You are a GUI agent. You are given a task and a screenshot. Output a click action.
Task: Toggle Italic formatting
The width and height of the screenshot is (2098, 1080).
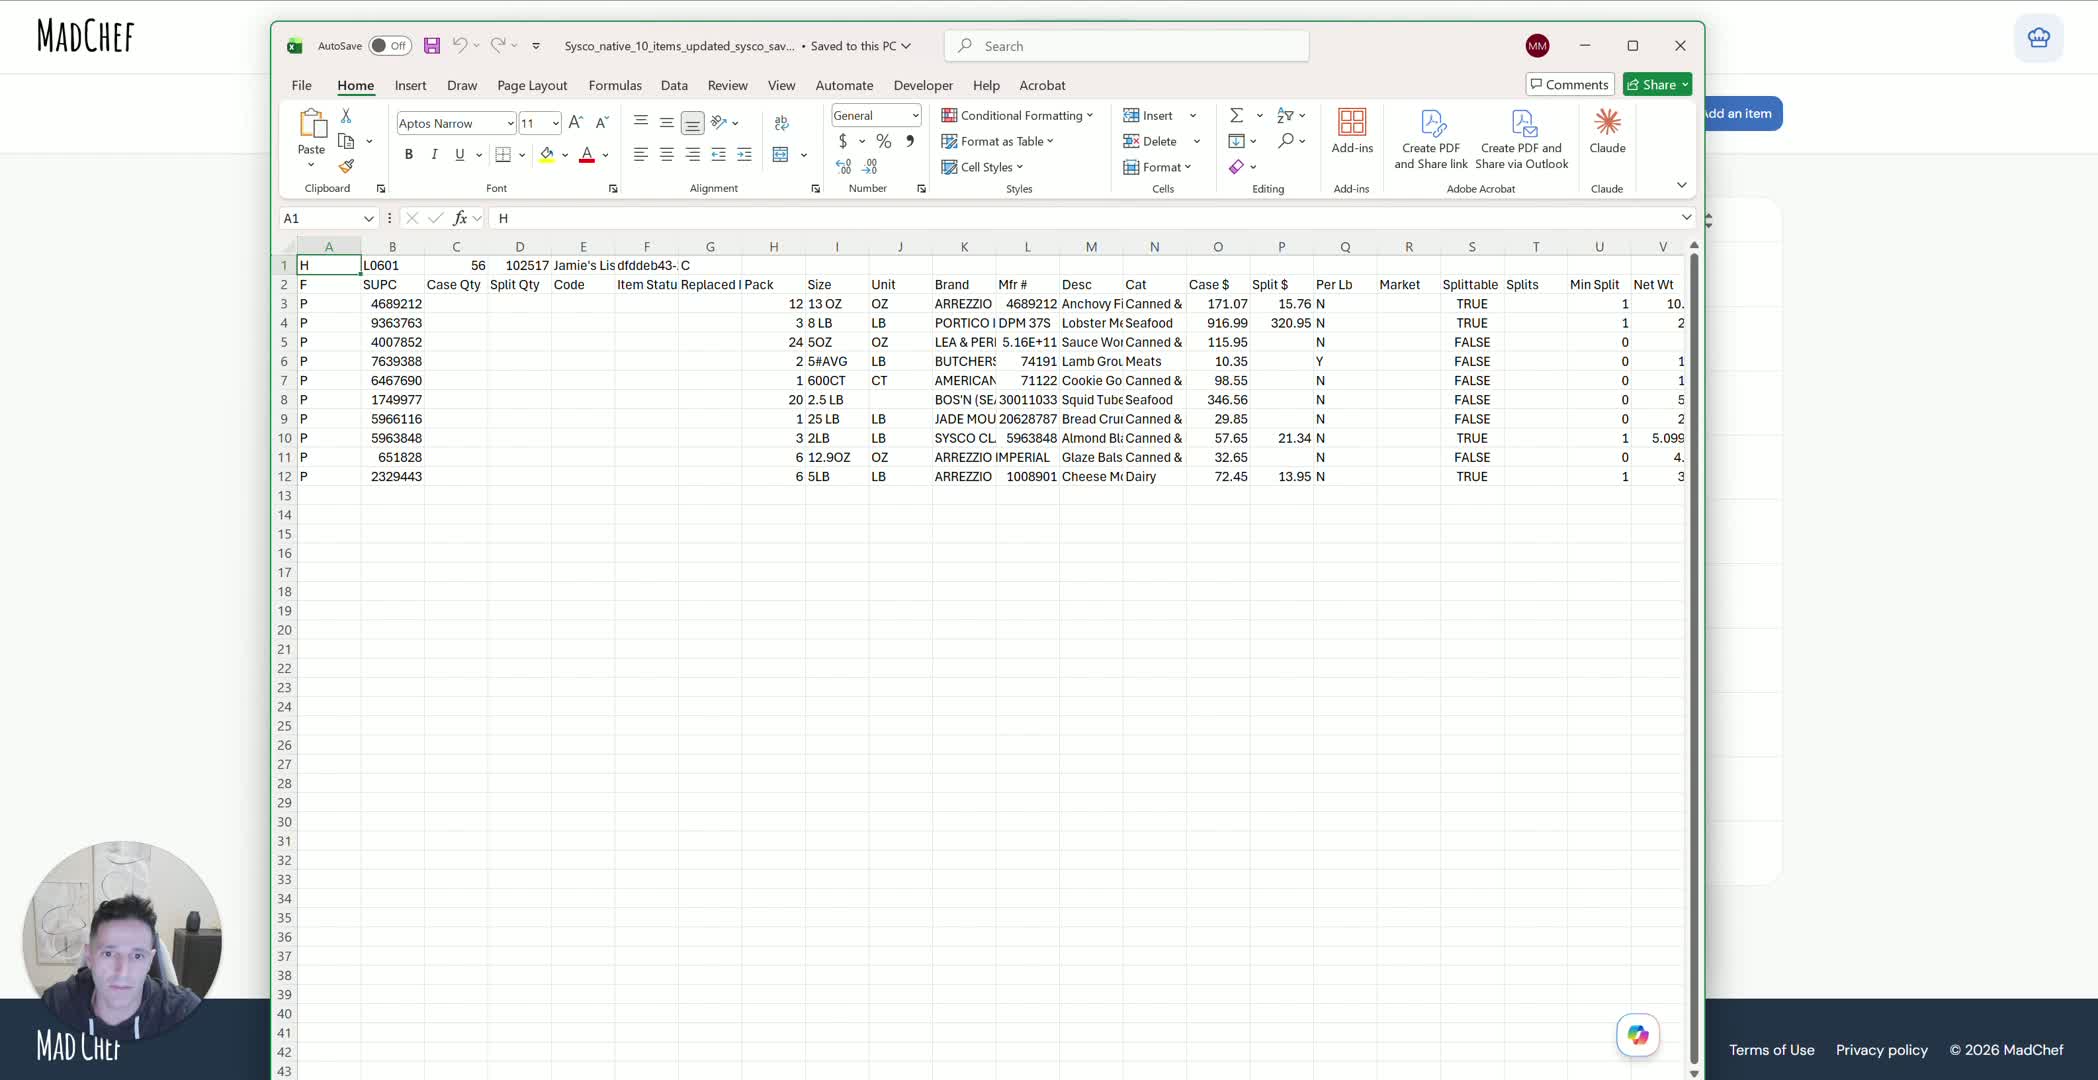(x=434, y=154)
